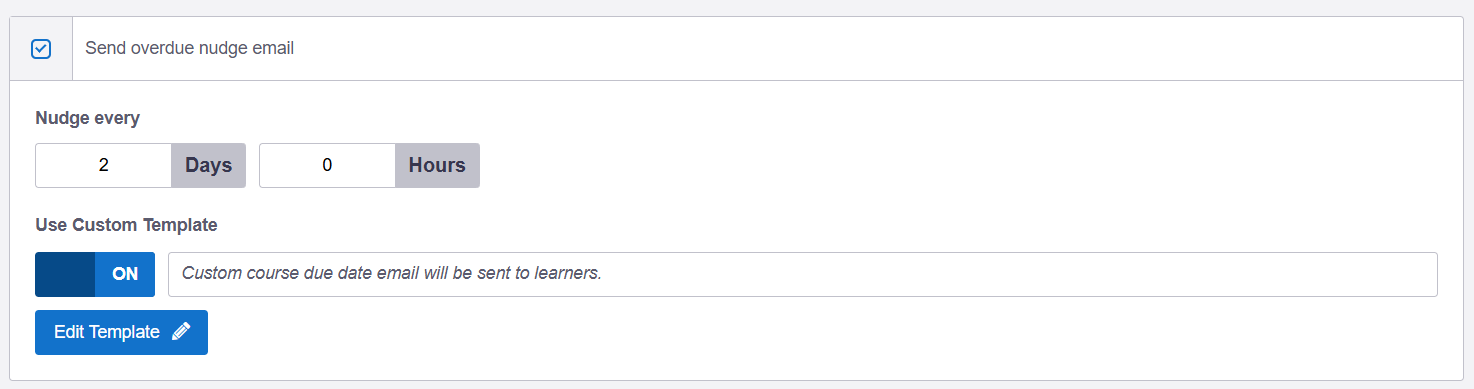Click the value 0 in the Hours box
Image resolution: width=1474 pixels, height=389 pixels.
click(x=327, y=166)
